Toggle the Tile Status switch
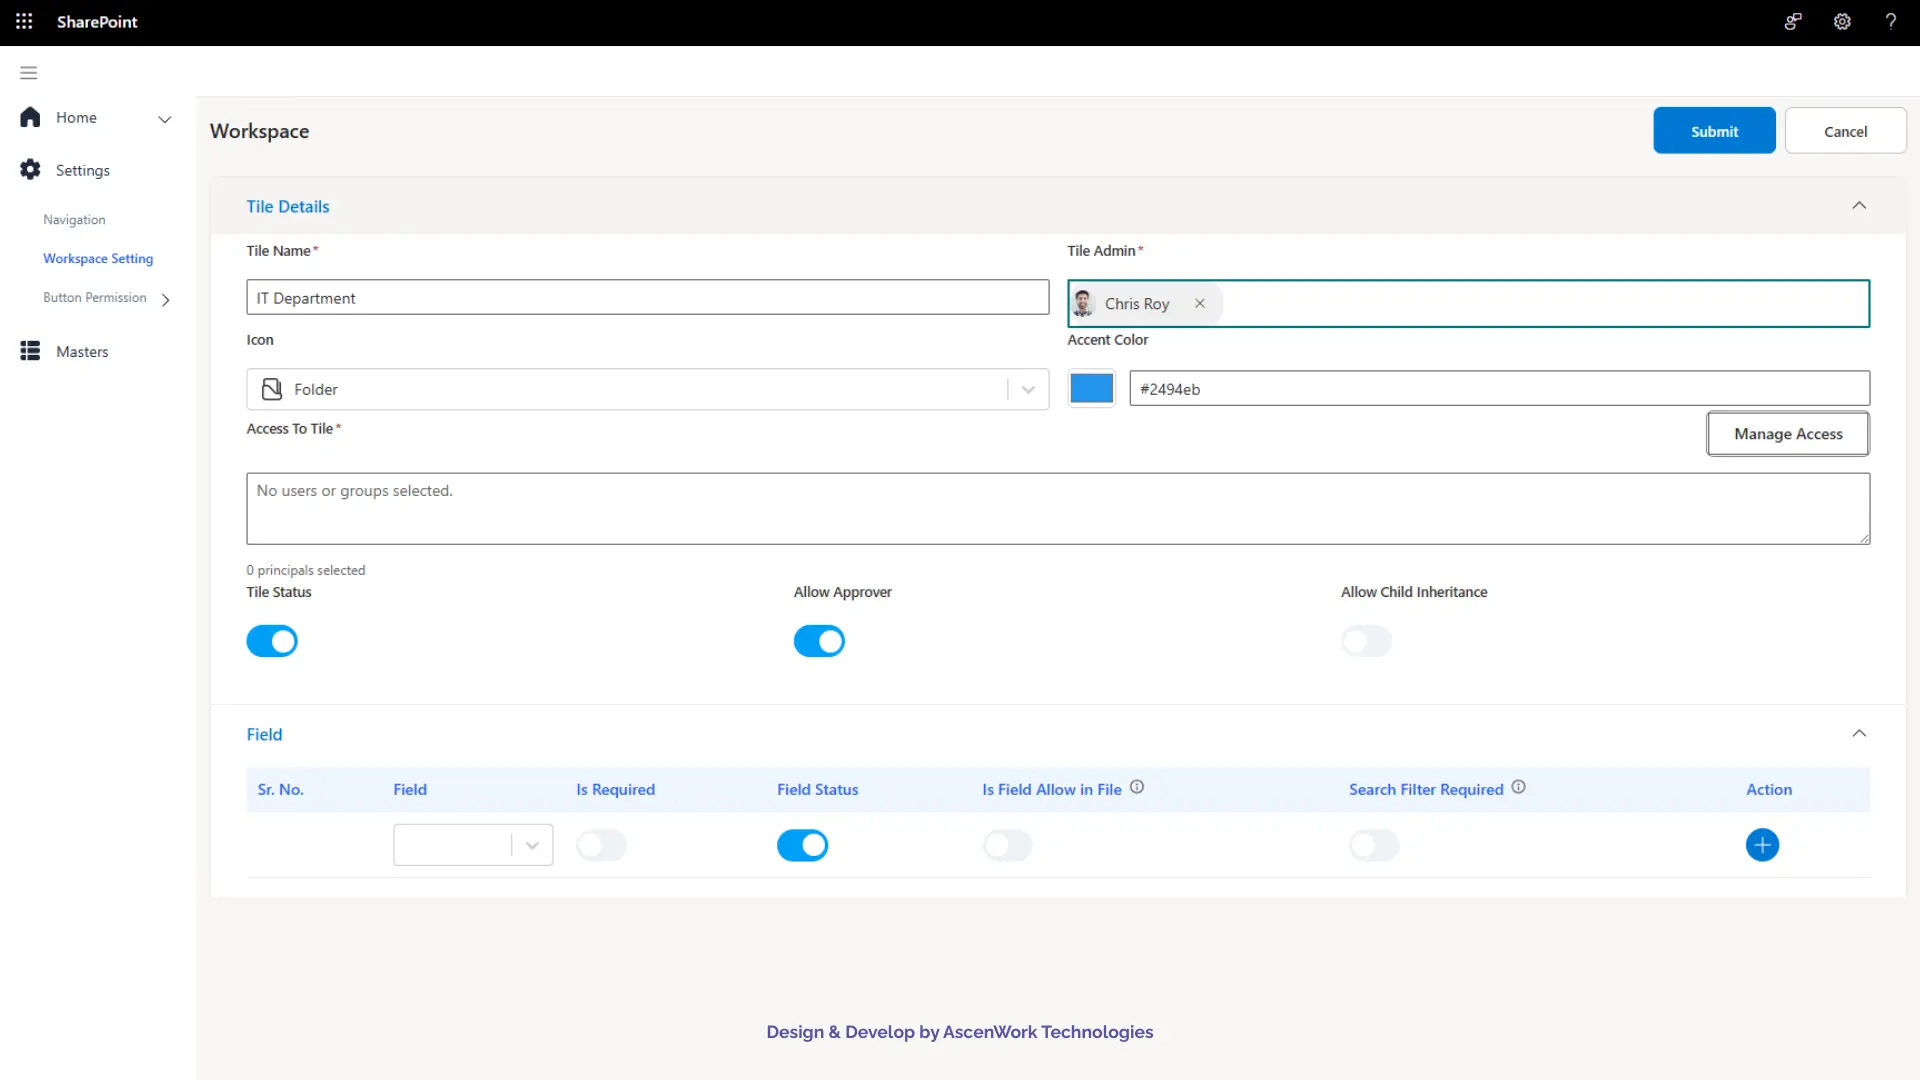The image size is (1920, 1080). click(x=272, y=641)
